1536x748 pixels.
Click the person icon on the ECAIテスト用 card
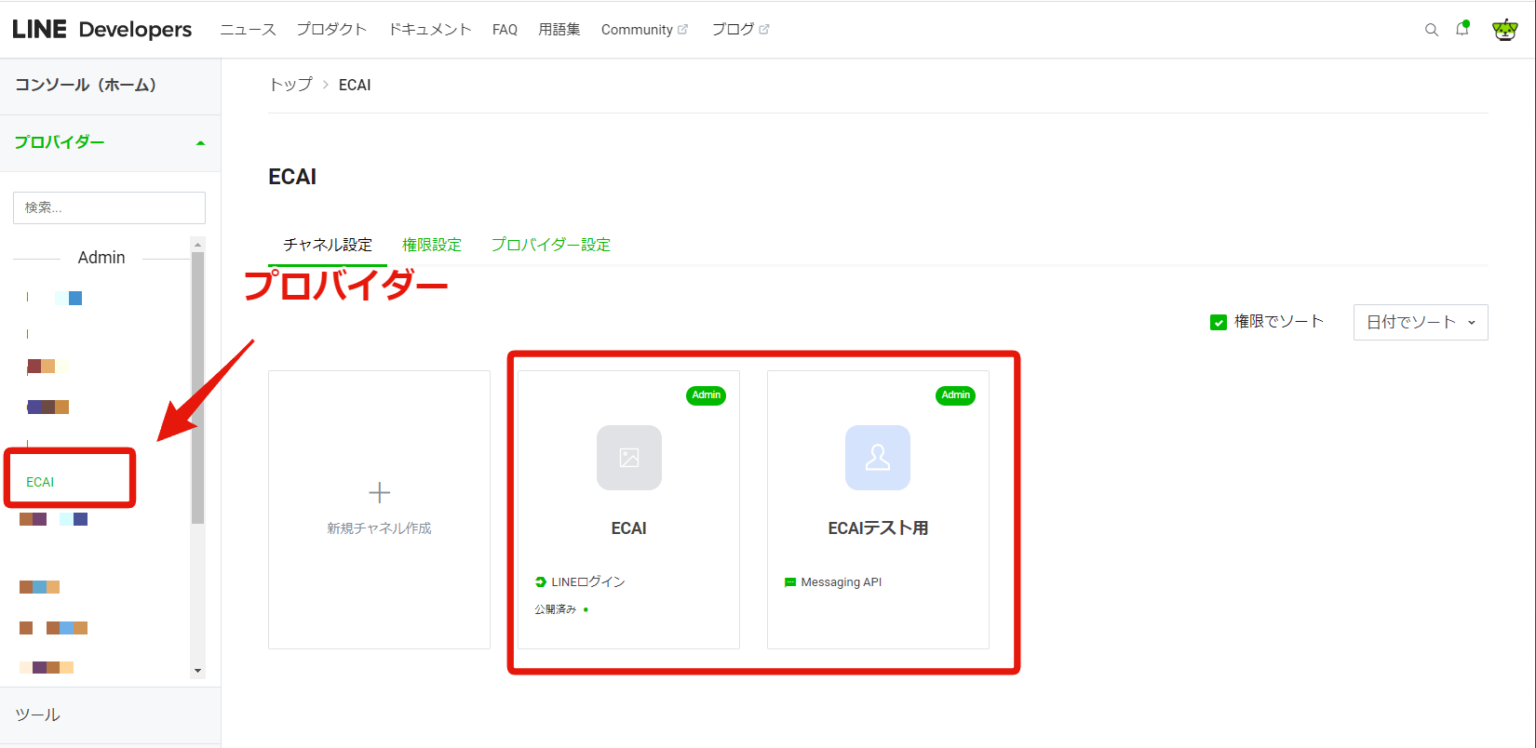[x=877, y=457]
